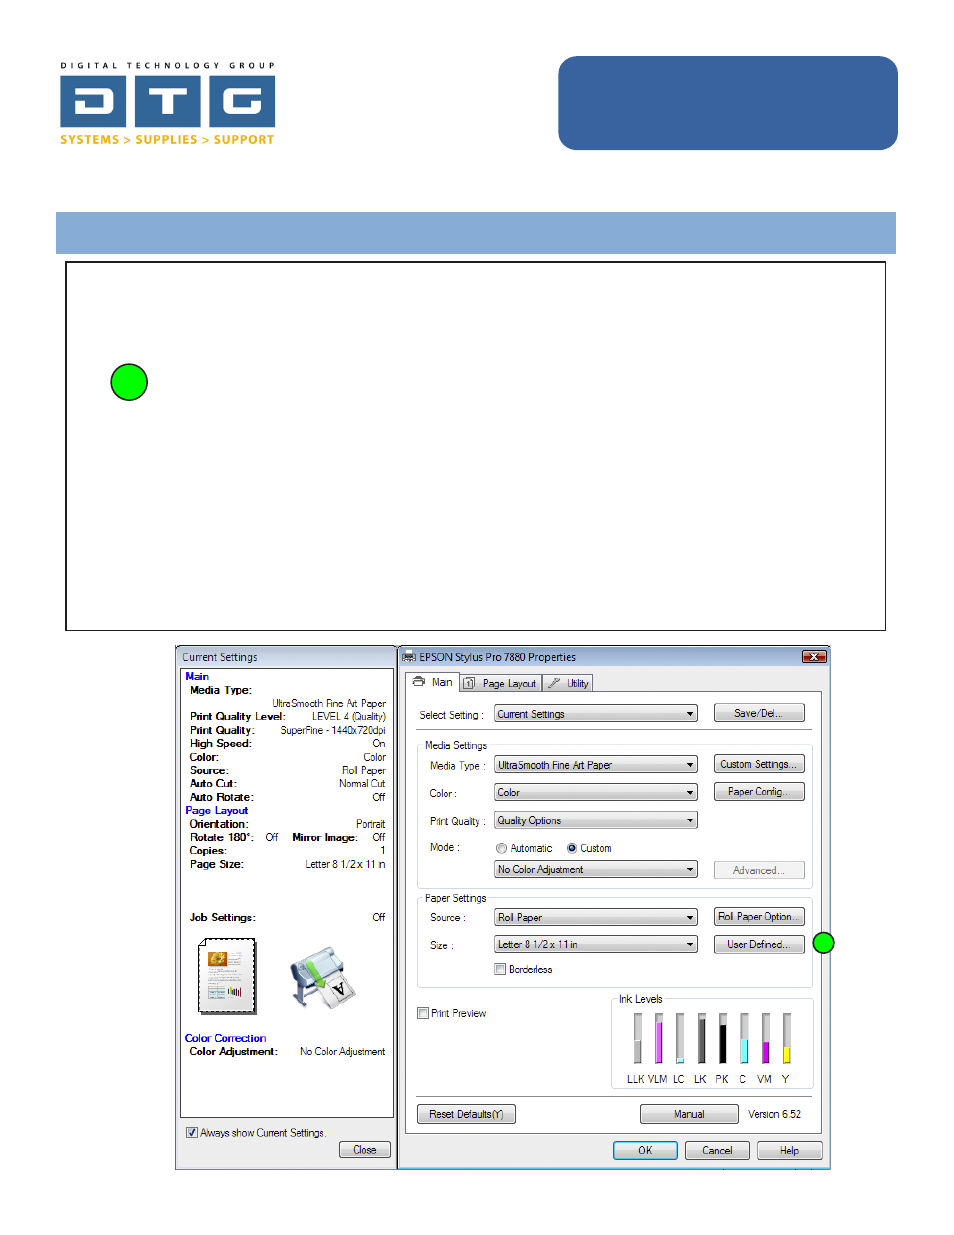Click the User Defined button
This screenshot has width=954, height=1235.
[x=759, y=944]
